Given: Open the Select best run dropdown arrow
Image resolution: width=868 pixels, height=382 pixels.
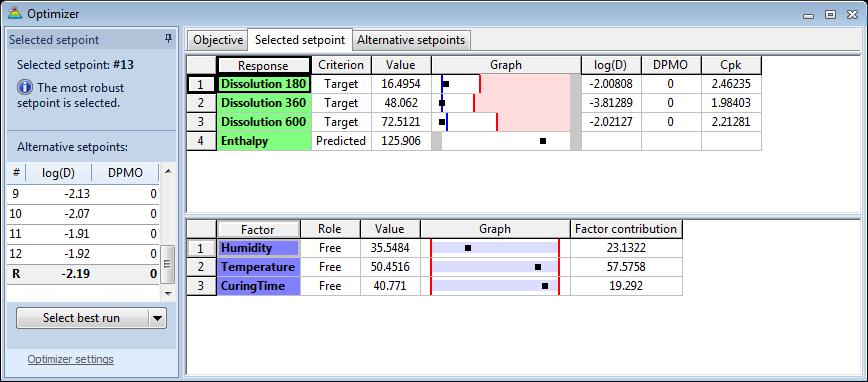Looking at the screenshot, I should [157, 318].
